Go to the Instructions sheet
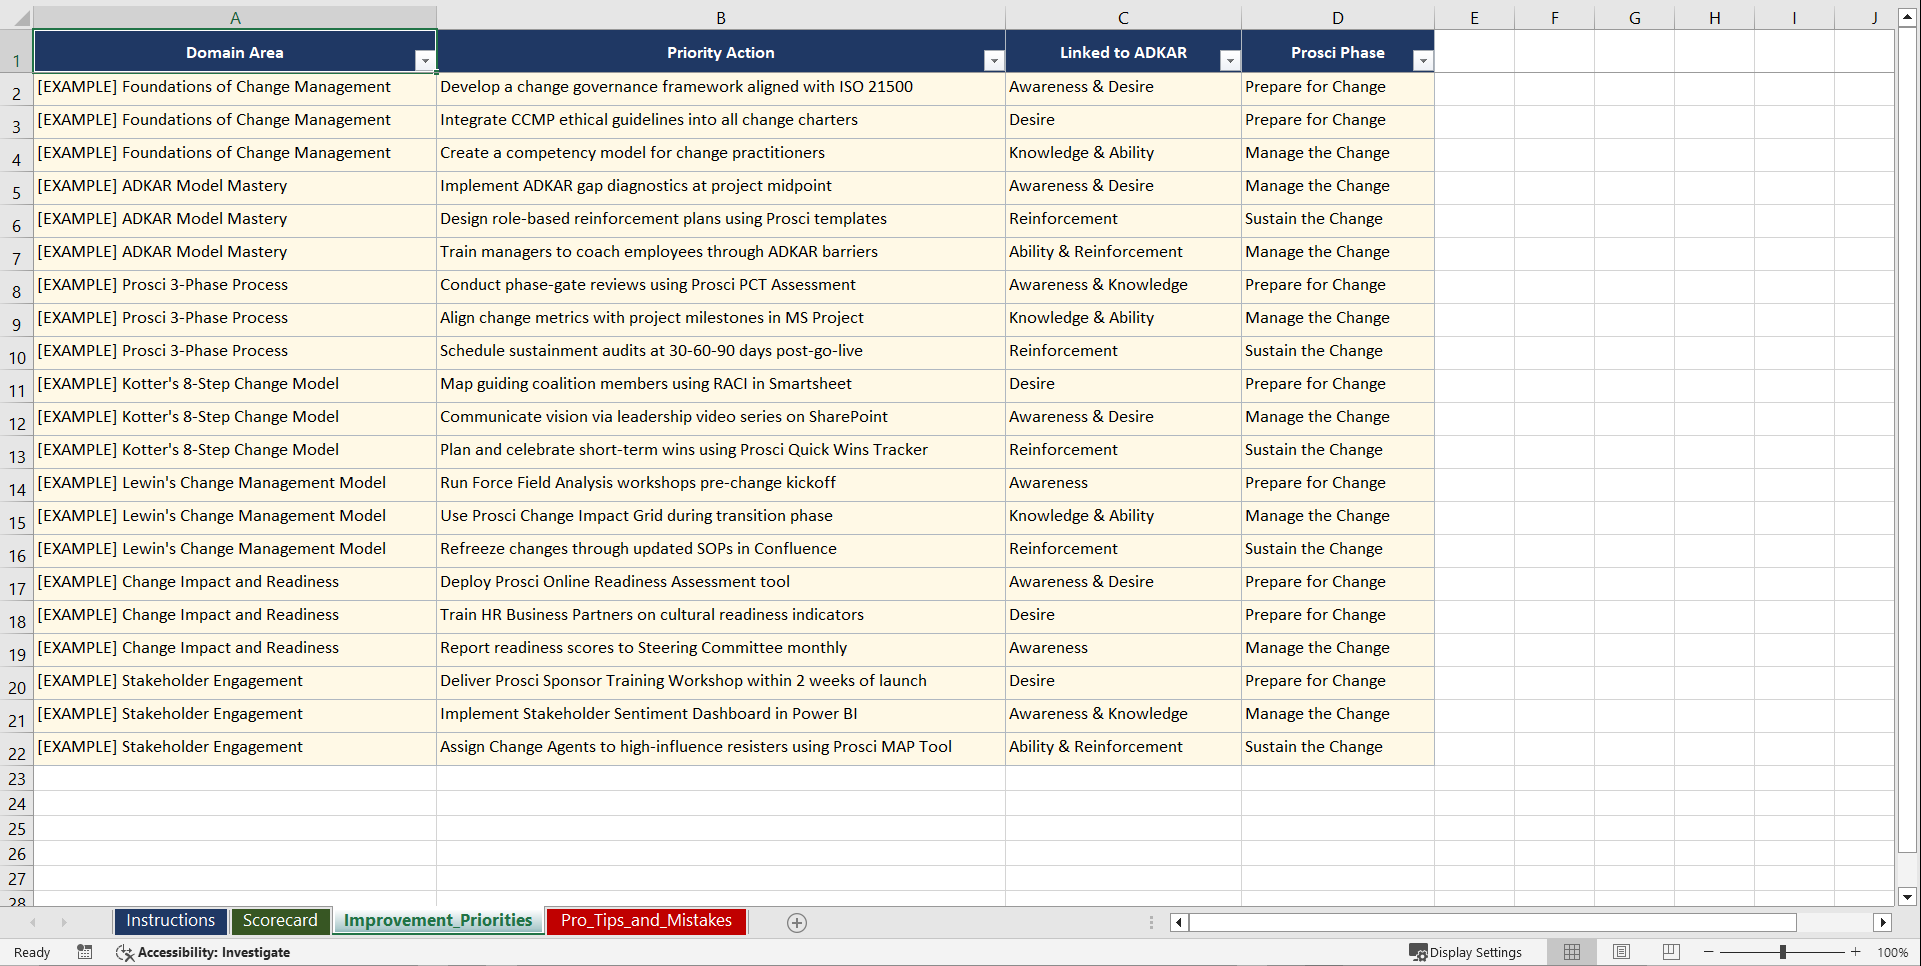Screen dimensions: 1921x966 (170, 921)
